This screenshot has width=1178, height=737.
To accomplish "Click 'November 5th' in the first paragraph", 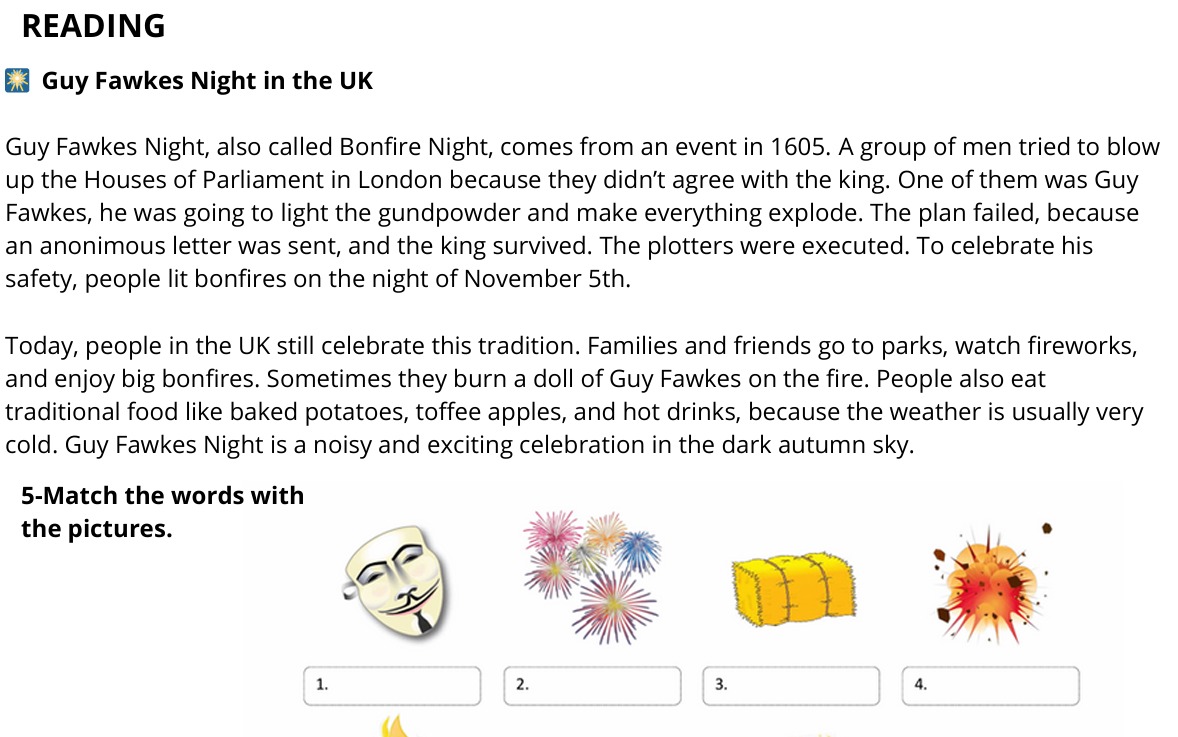I will click(546, 279).
